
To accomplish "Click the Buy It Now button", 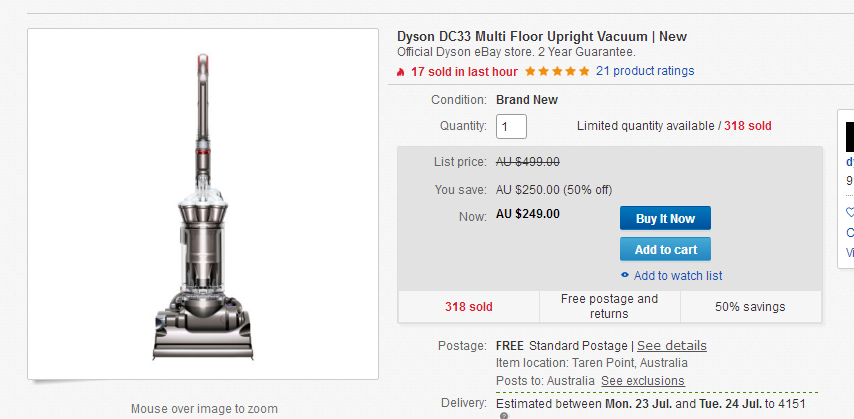I will tap(665, 218).
